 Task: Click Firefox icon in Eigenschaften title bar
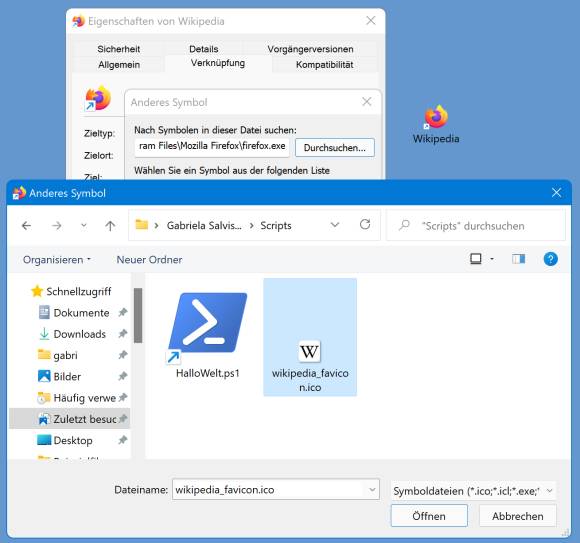pos(78,21)
